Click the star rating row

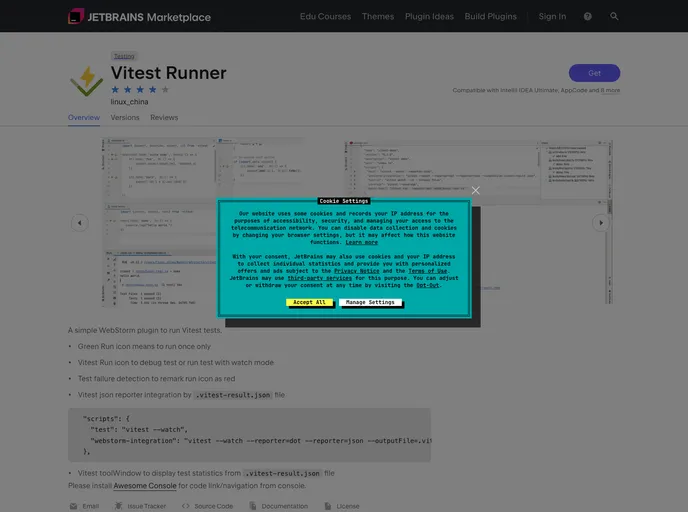pyautogui.click(x=140, y=90)
